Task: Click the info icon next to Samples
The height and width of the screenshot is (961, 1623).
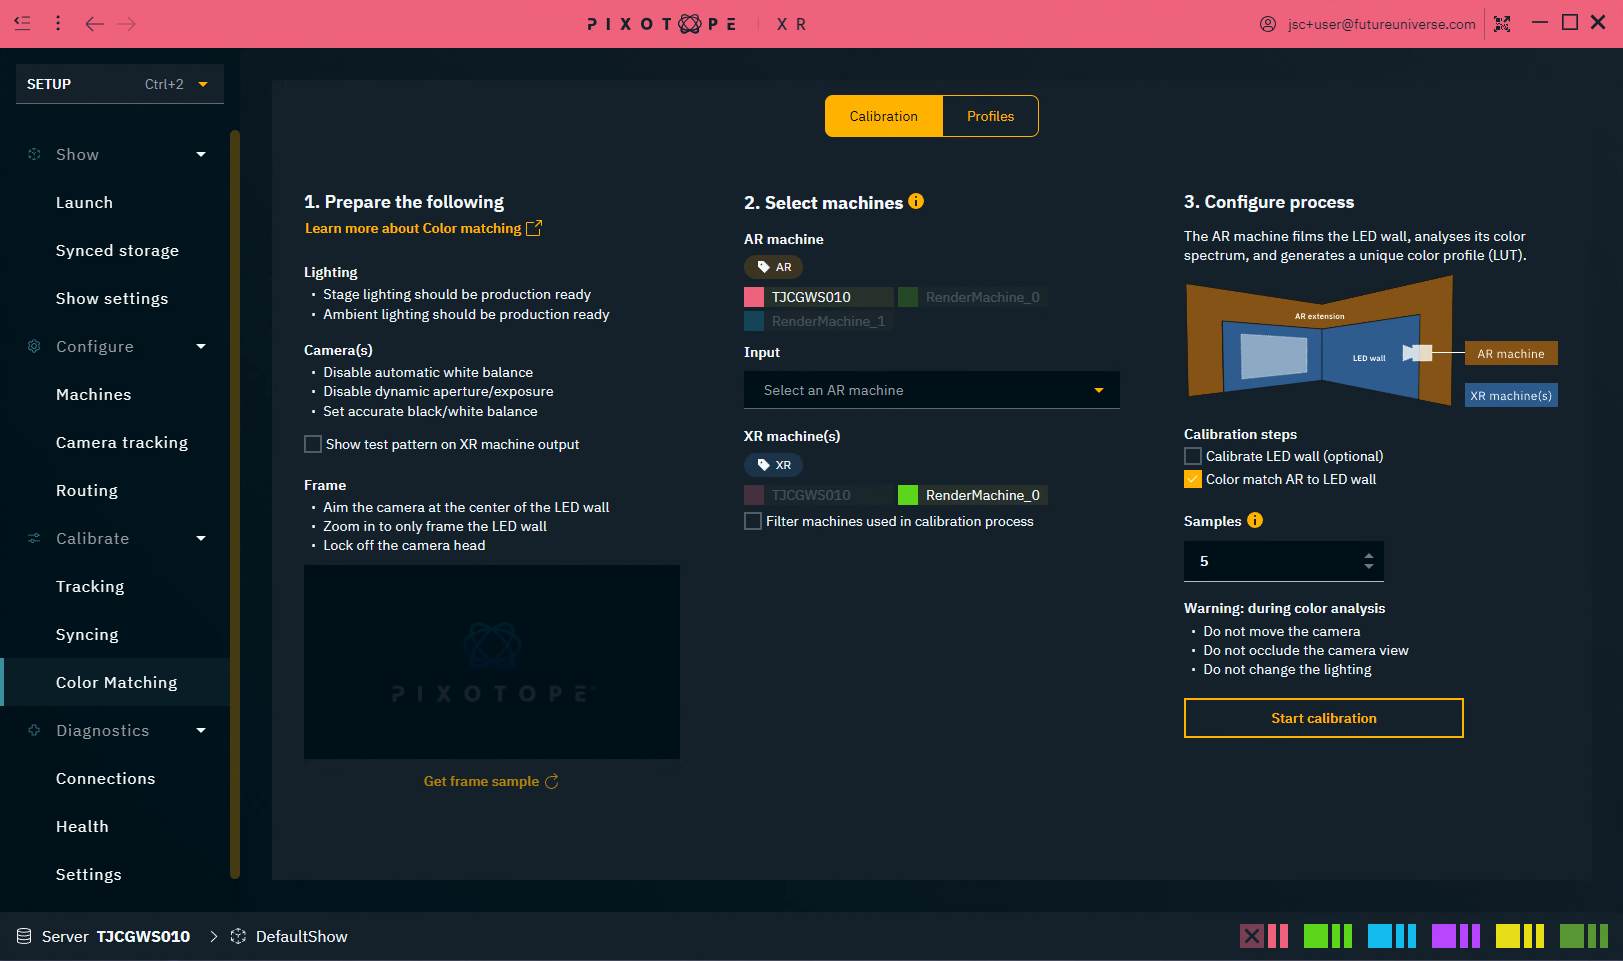Action: point(1255,520)
